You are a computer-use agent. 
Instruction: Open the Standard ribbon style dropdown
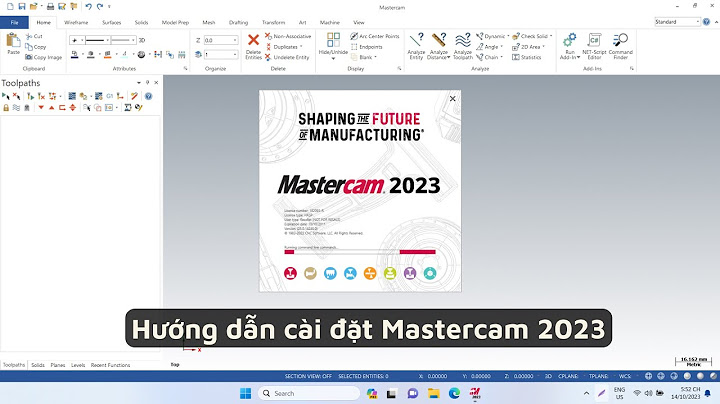698,22
